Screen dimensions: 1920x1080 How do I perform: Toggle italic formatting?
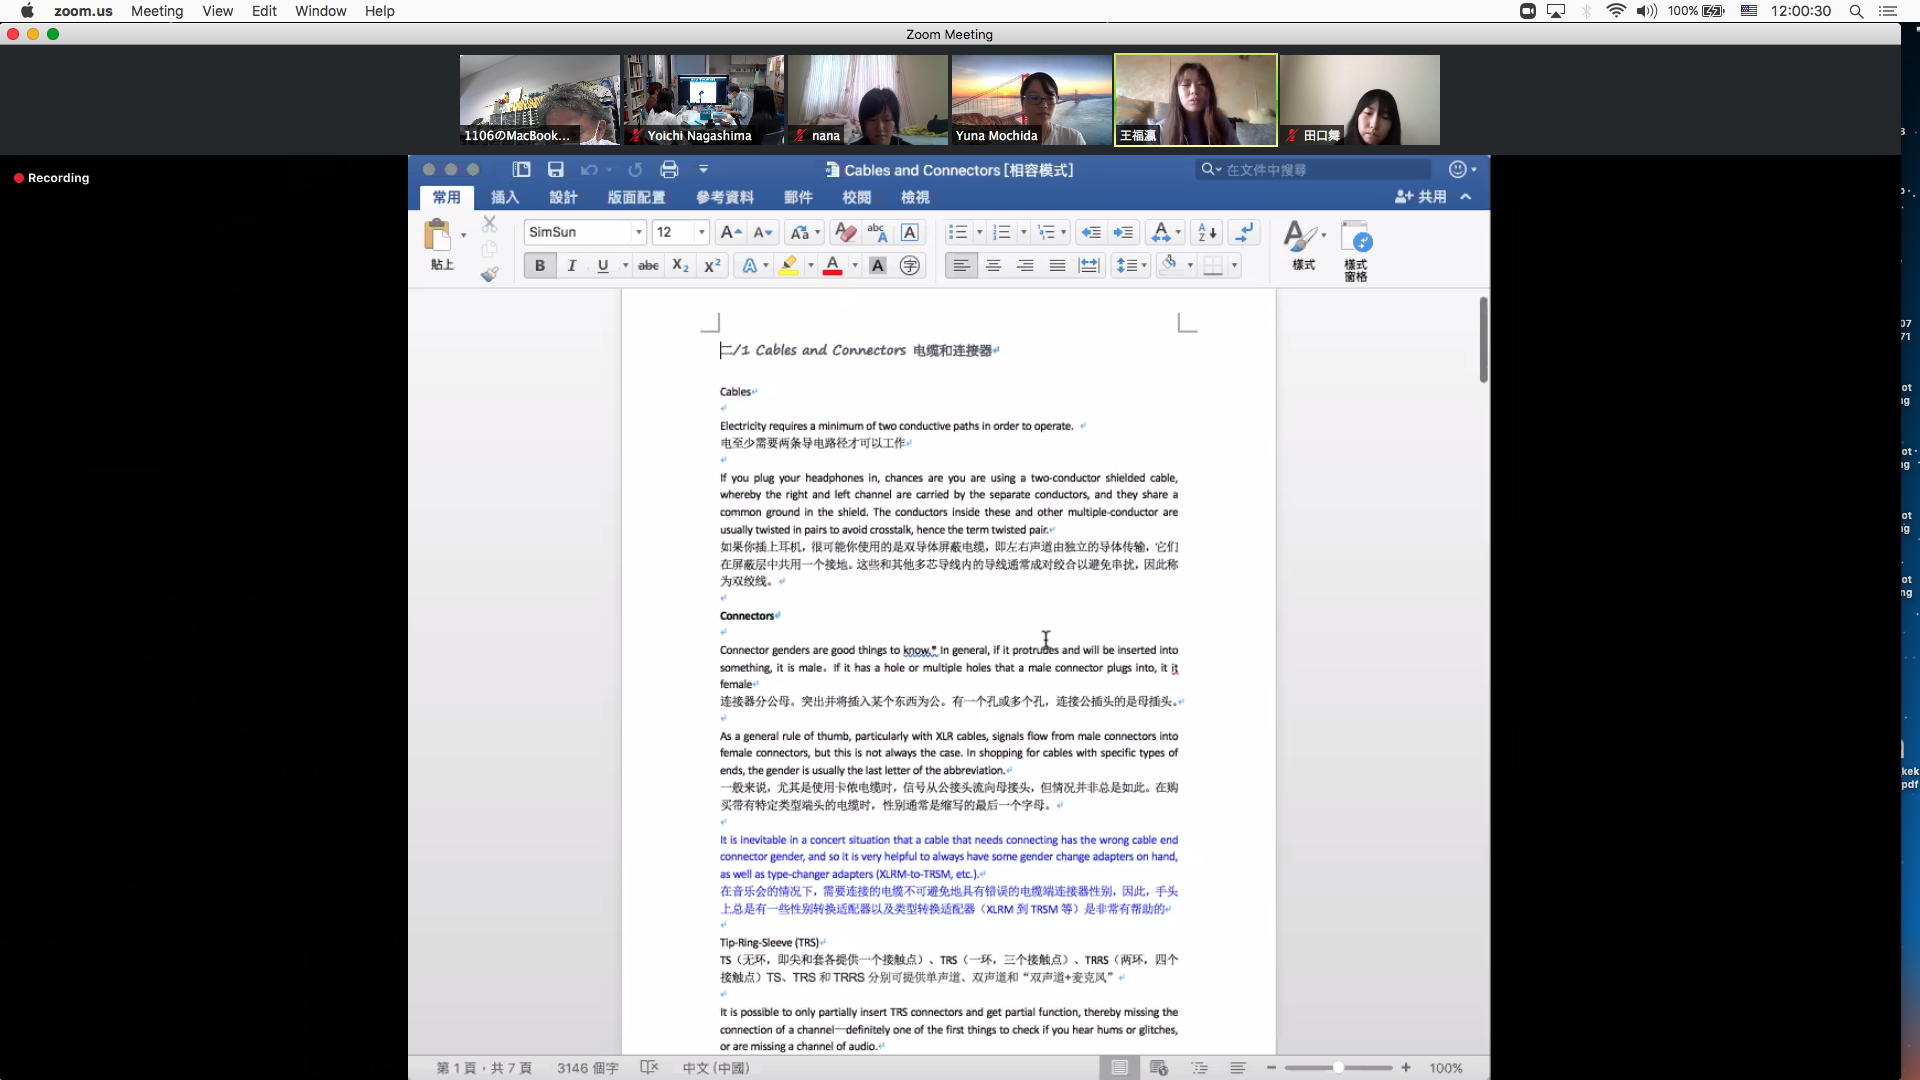coord(571,265)
